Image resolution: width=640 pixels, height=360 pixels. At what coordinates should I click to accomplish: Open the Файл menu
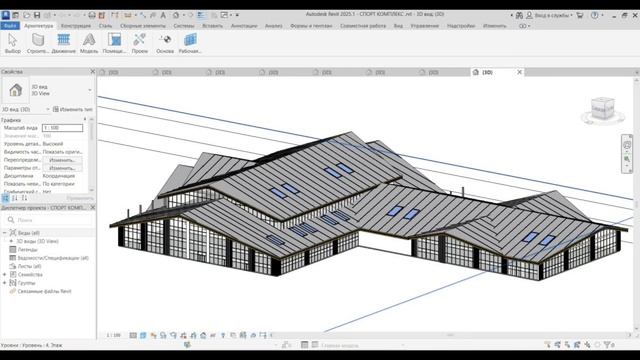[x=10, y=26]
